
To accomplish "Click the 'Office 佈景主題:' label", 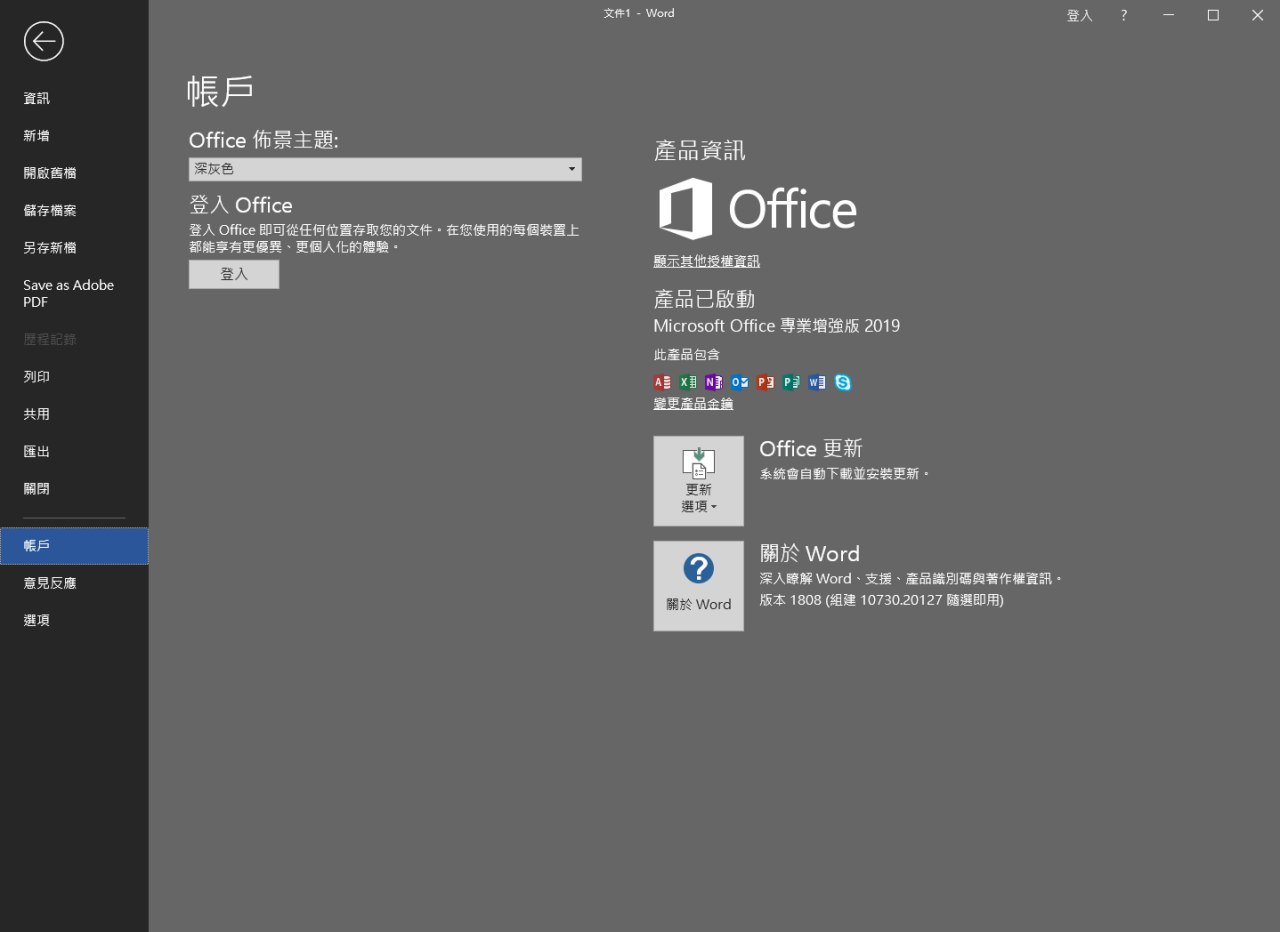I will (x=264, y=140).
